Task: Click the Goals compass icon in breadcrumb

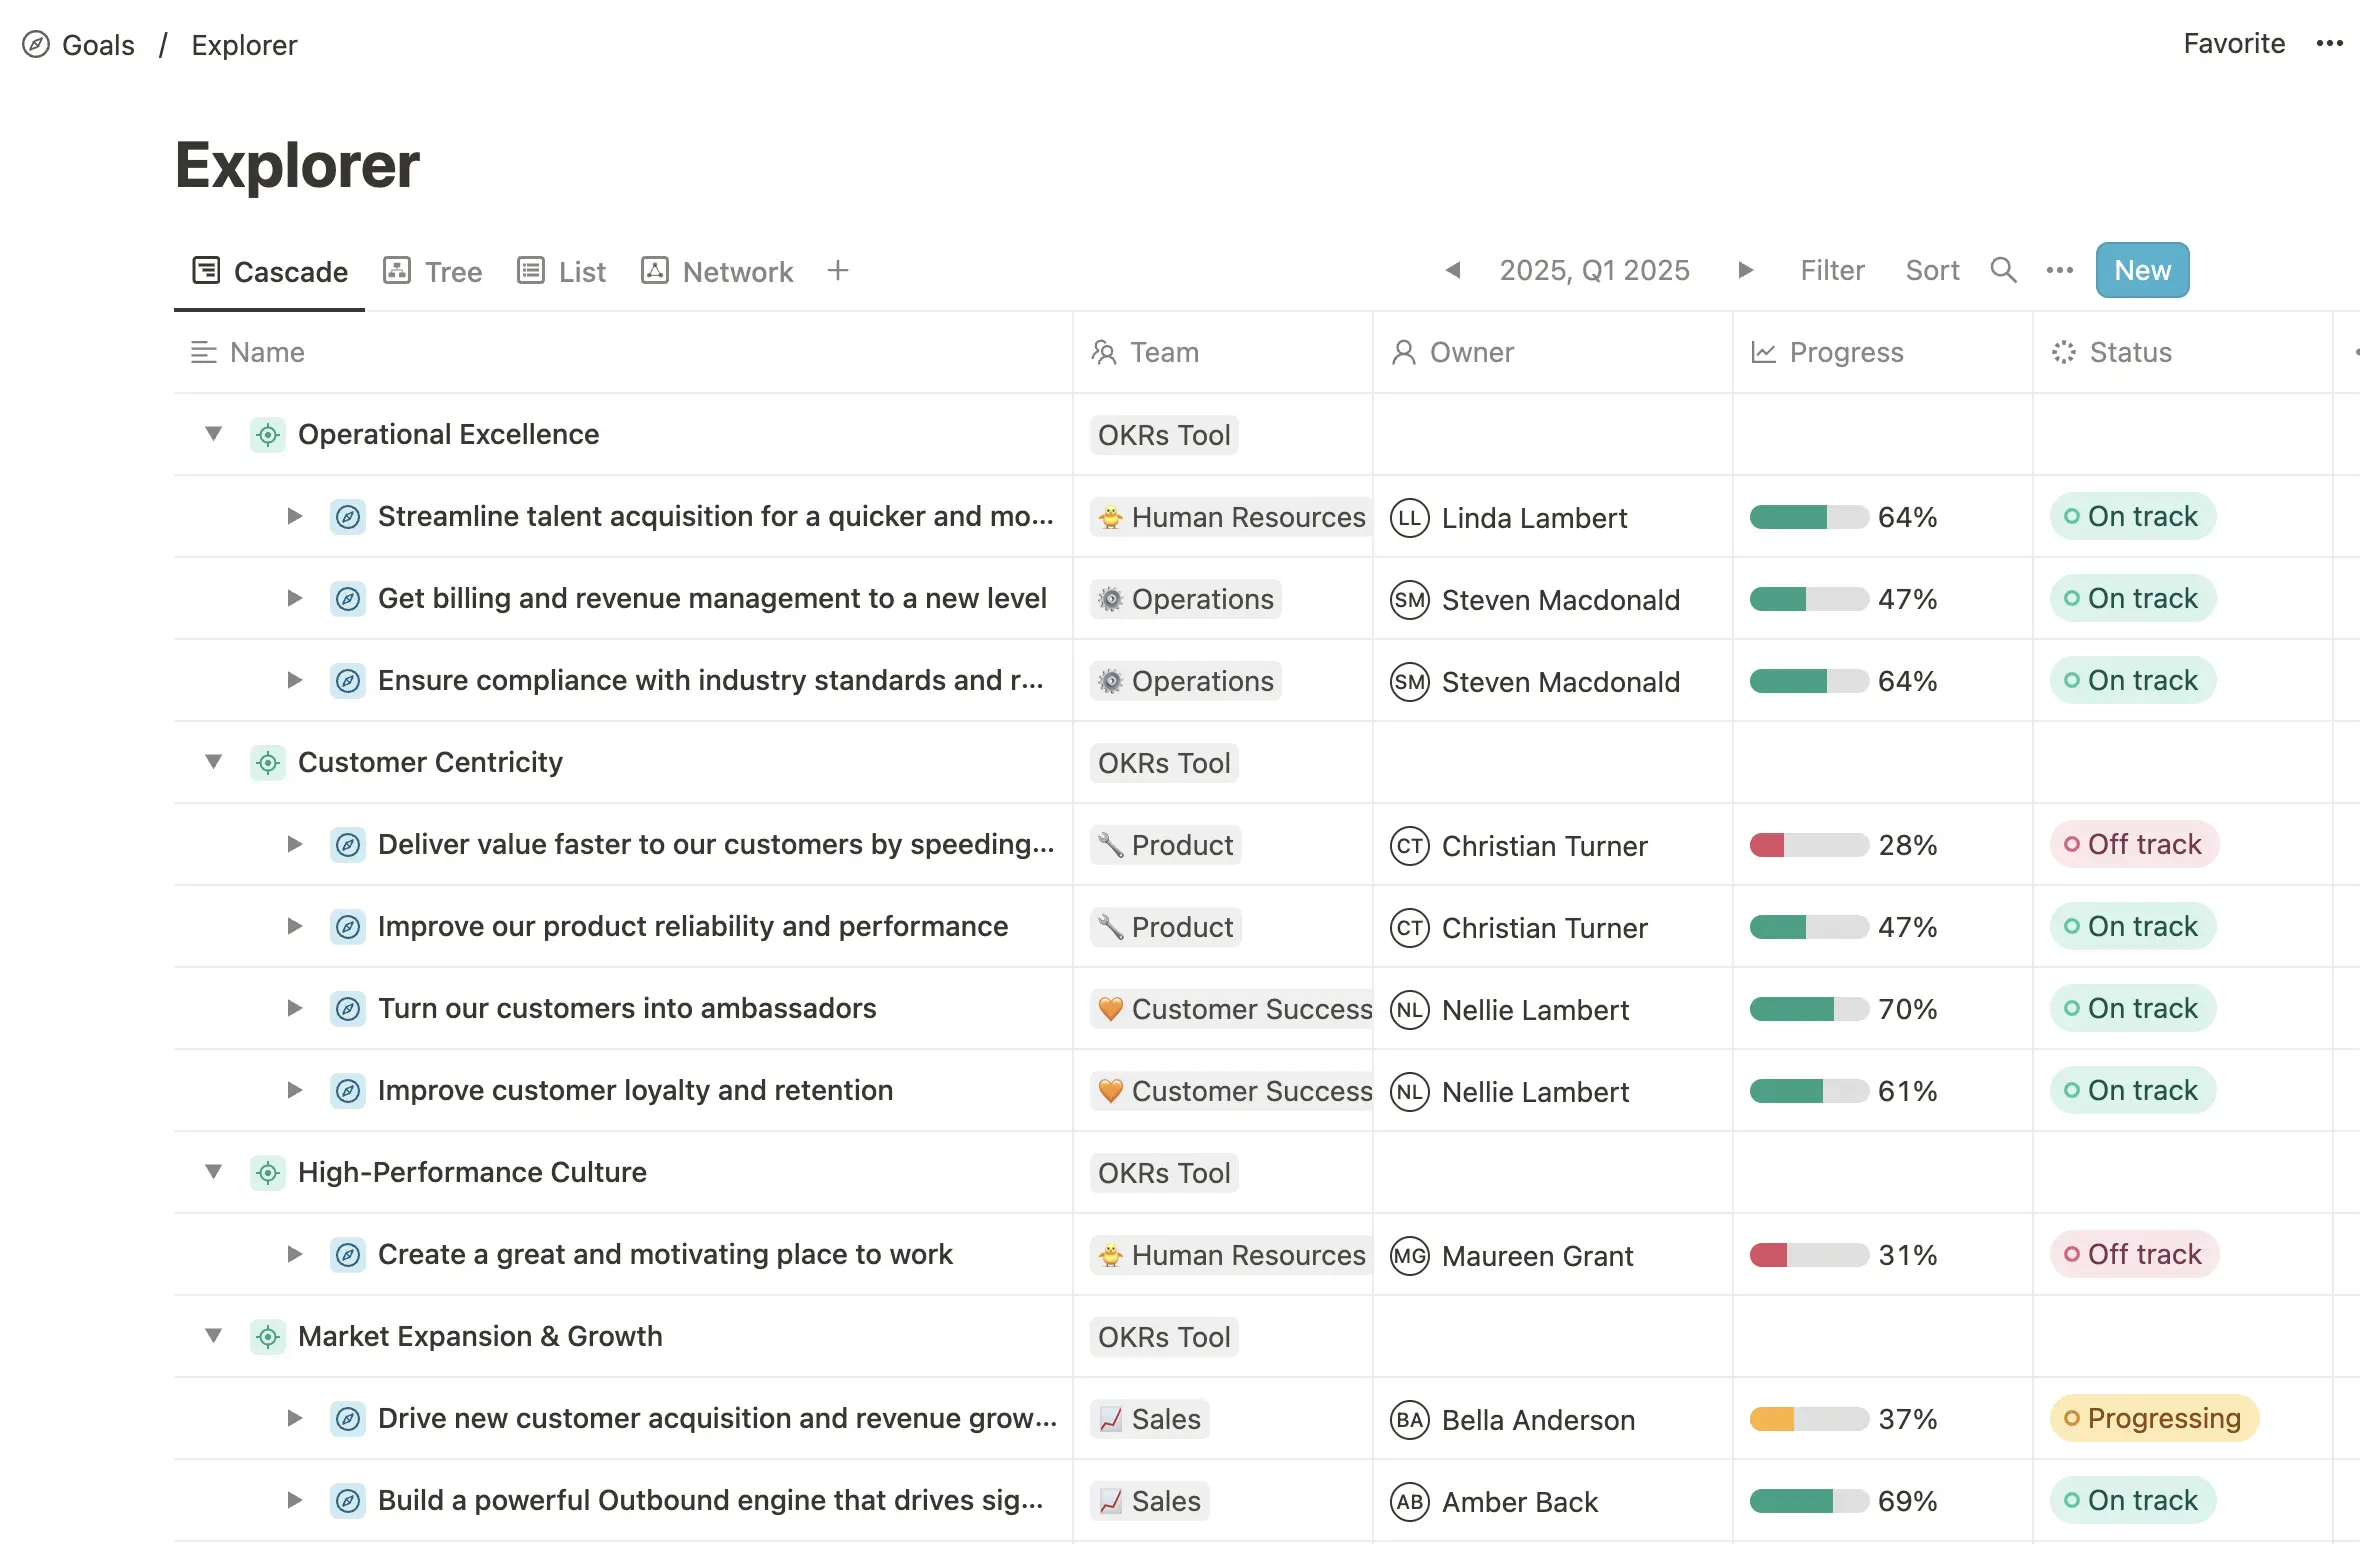Action: click(36, 45)
